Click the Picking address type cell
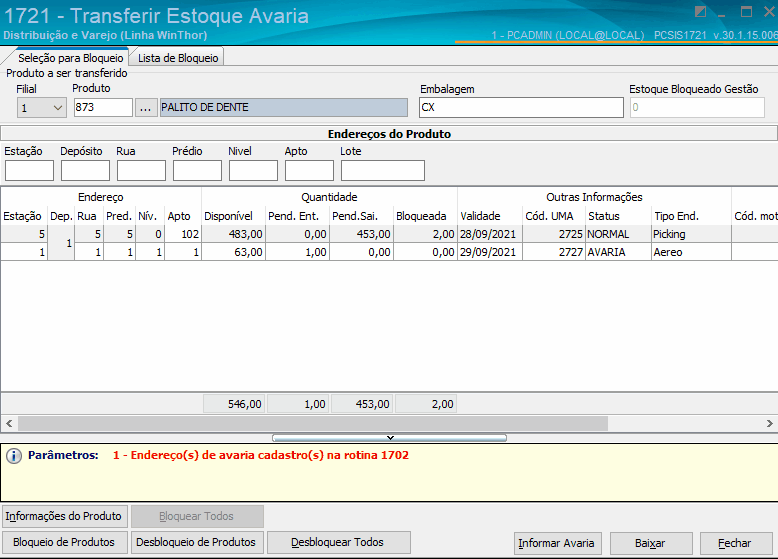Viewport: 778px width, 559px height. pos(691,234)
